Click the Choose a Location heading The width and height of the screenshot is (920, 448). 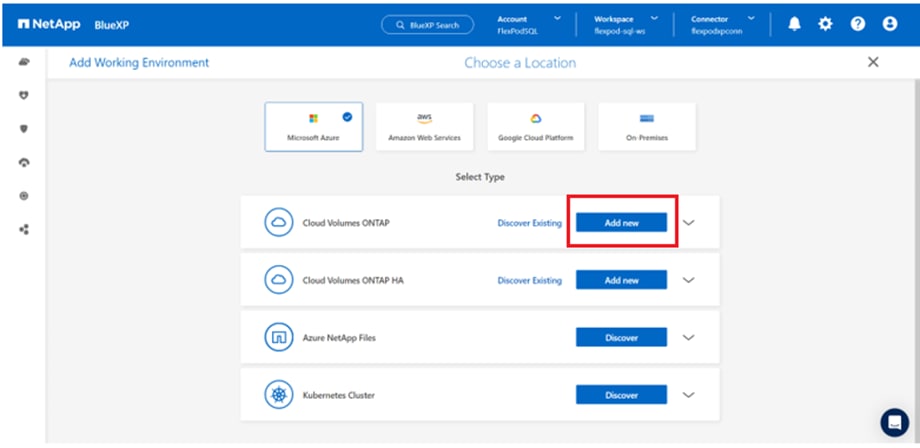pos(520,63)
